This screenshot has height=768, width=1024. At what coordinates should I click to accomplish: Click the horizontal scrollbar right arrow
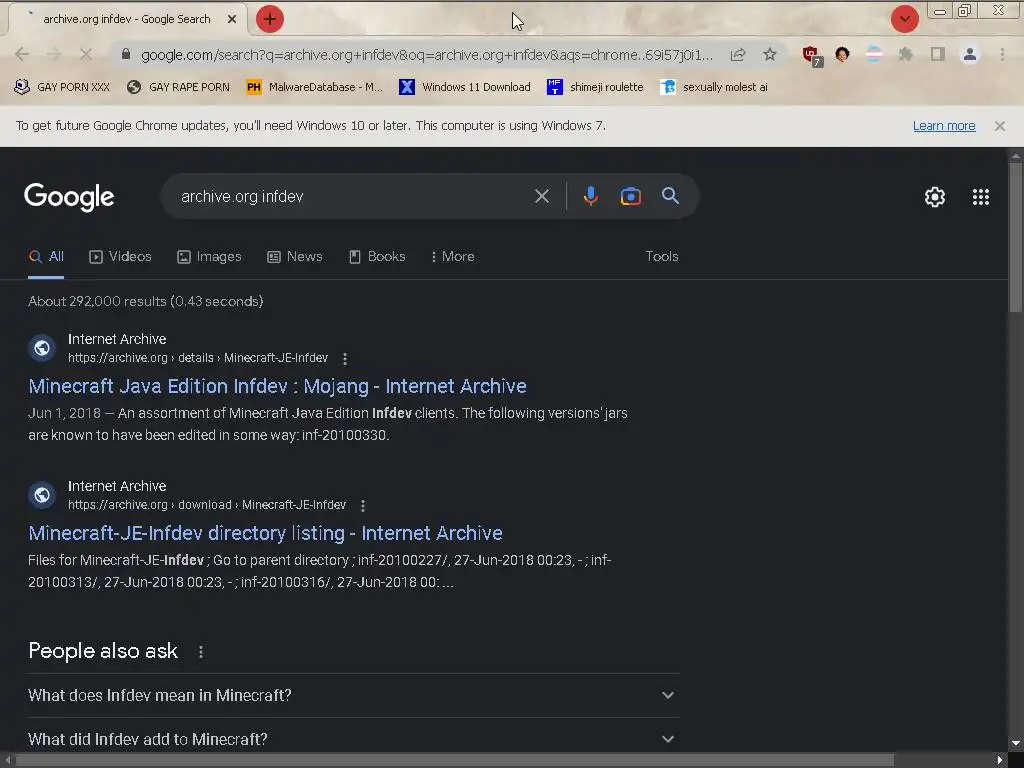click(x=999, y=760)
